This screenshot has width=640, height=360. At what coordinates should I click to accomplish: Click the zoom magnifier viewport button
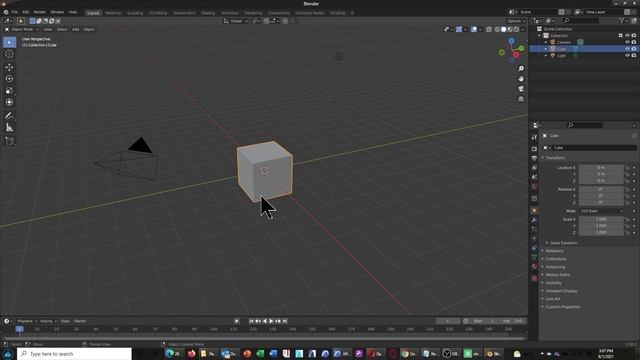coord(521,69)
